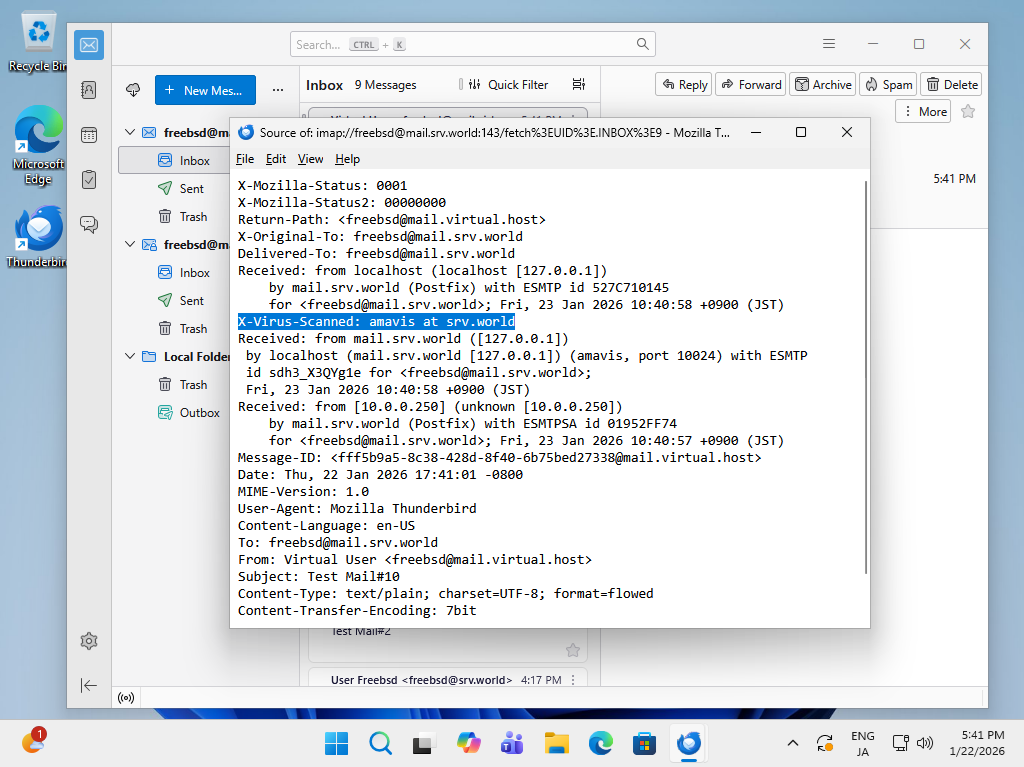Image resolution: width=1024 pixels, height=767 pixels.
Task: Open the Tasks space icon
Action: tap(89, 180)
